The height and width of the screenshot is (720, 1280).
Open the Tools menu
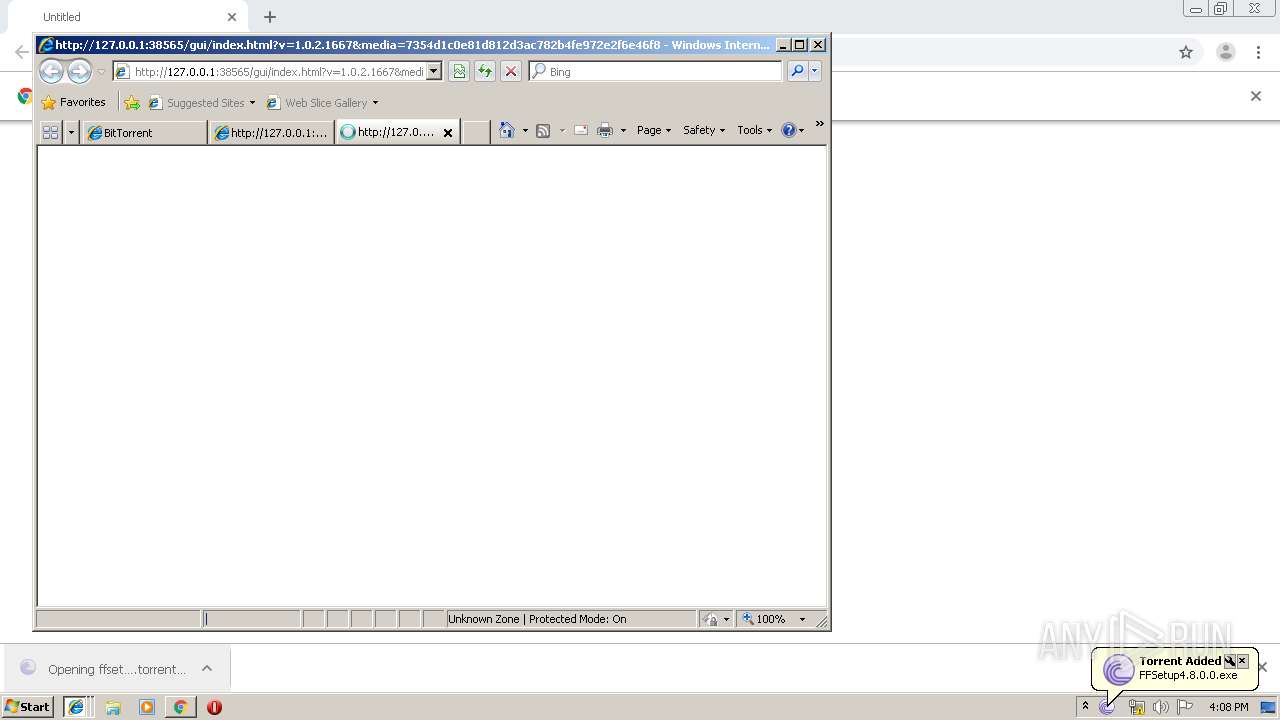coord(755,130)
